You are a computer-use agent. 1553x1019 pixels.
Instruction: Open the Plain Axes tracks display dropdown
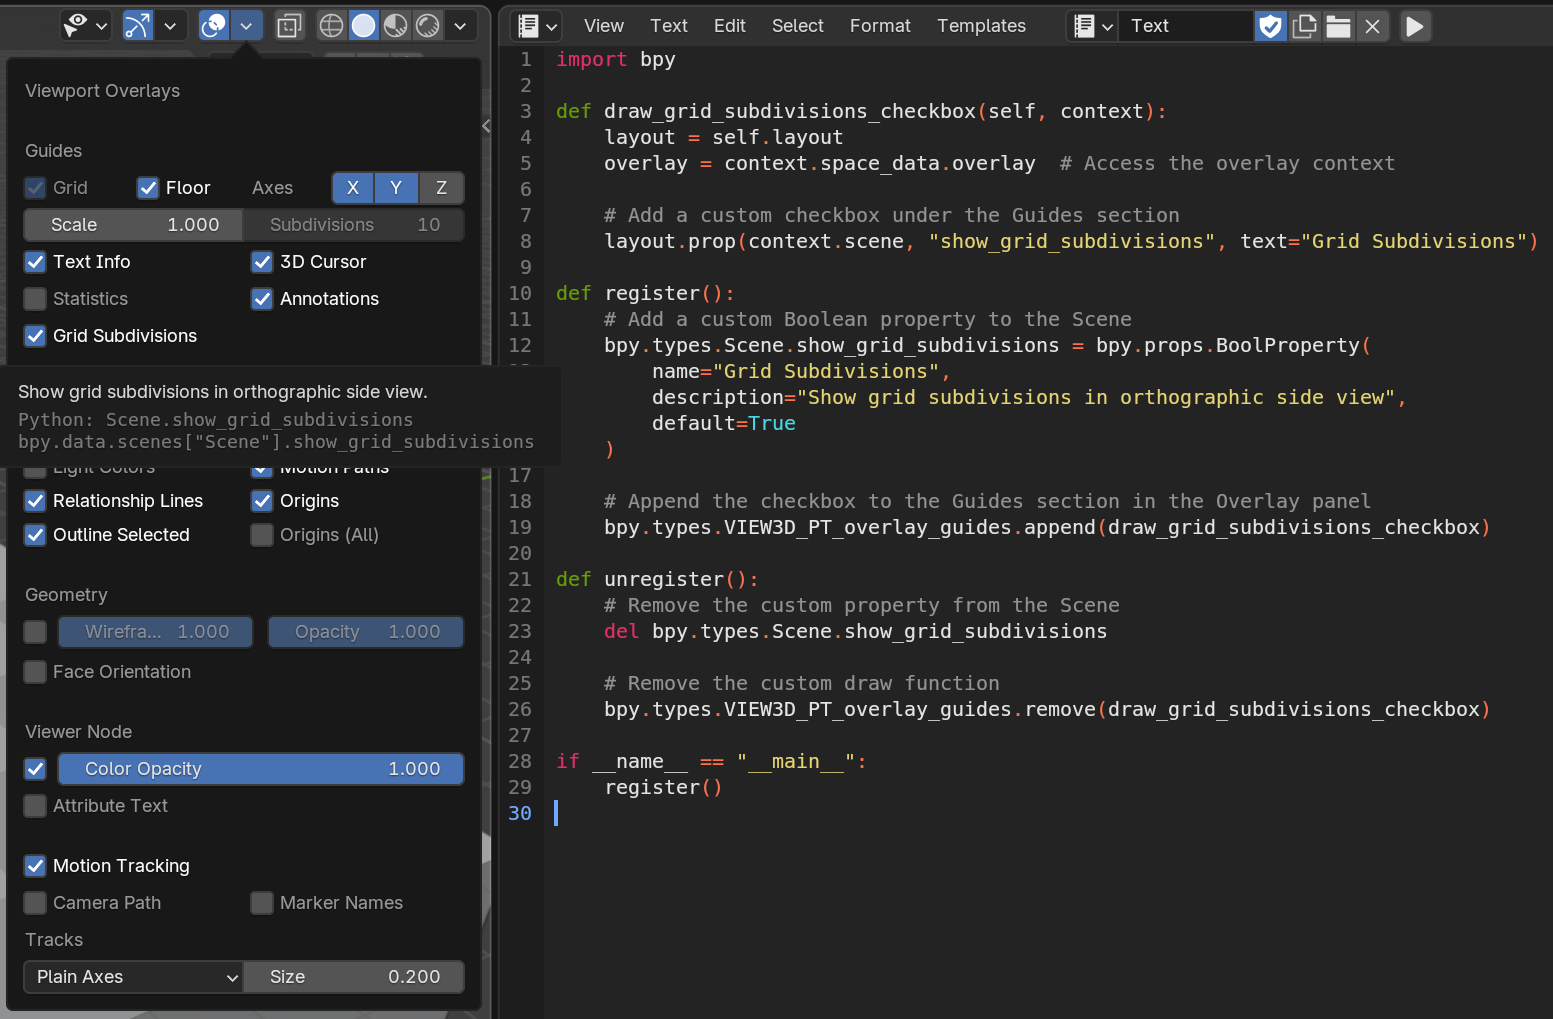[x=133, y=977]
